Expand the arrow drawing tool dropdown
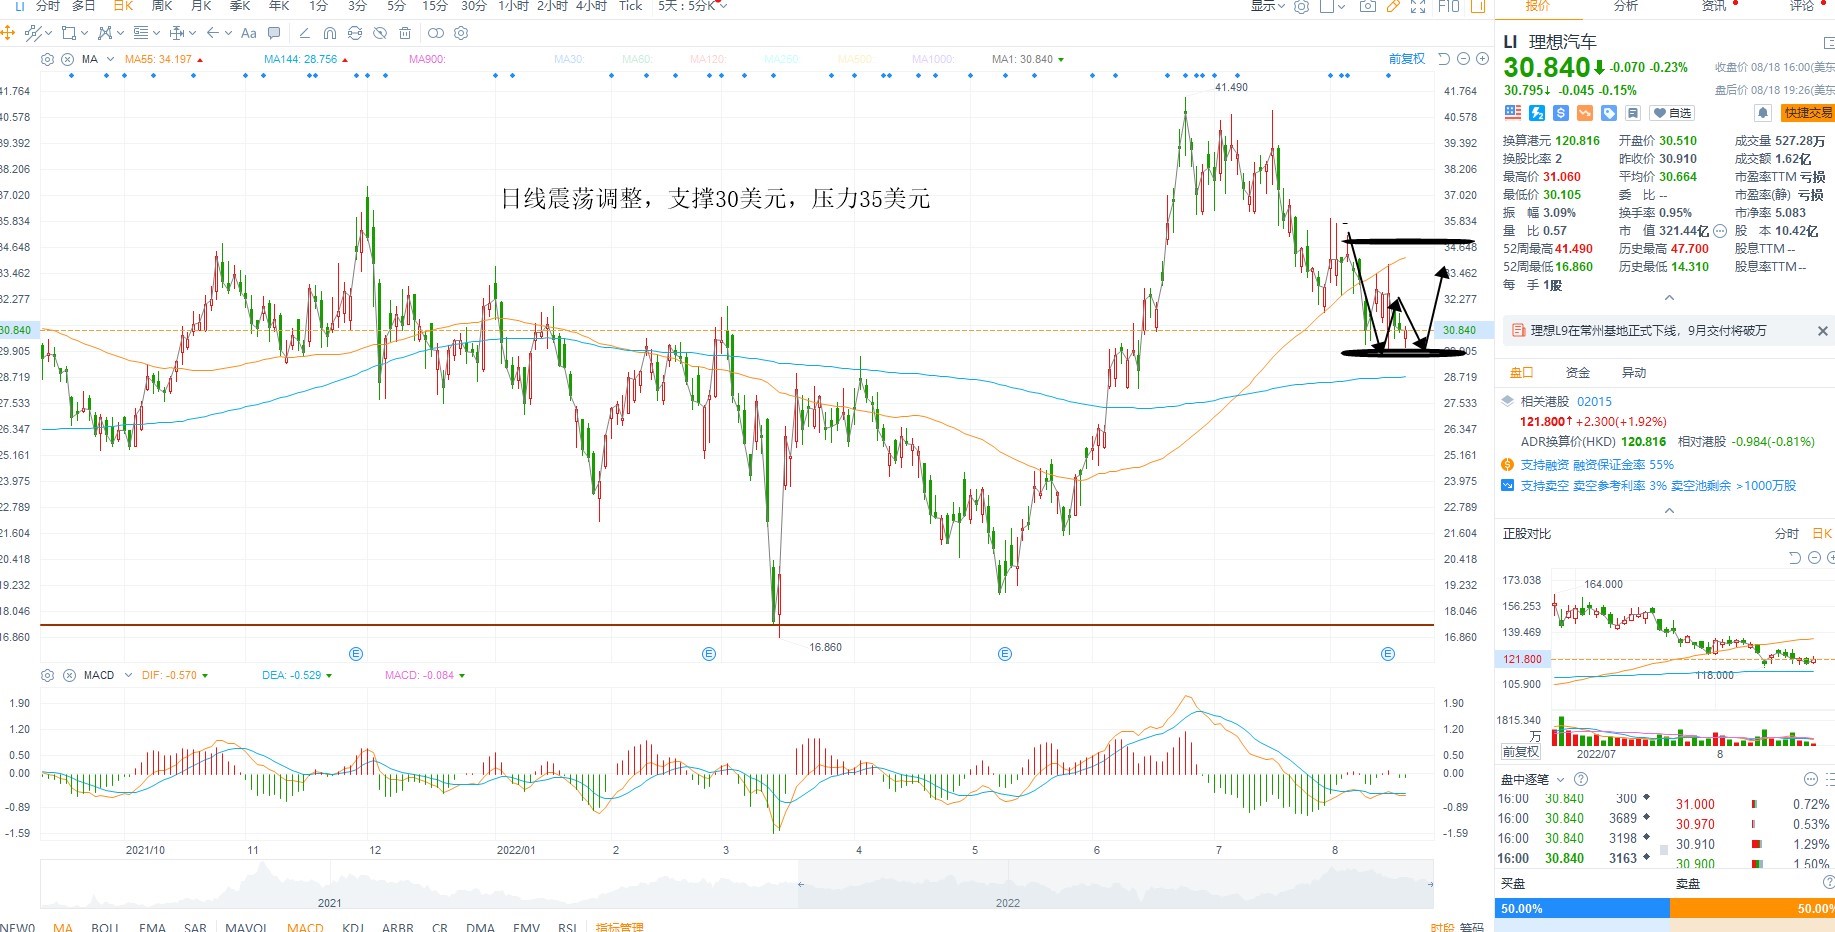 pos(228,33)
